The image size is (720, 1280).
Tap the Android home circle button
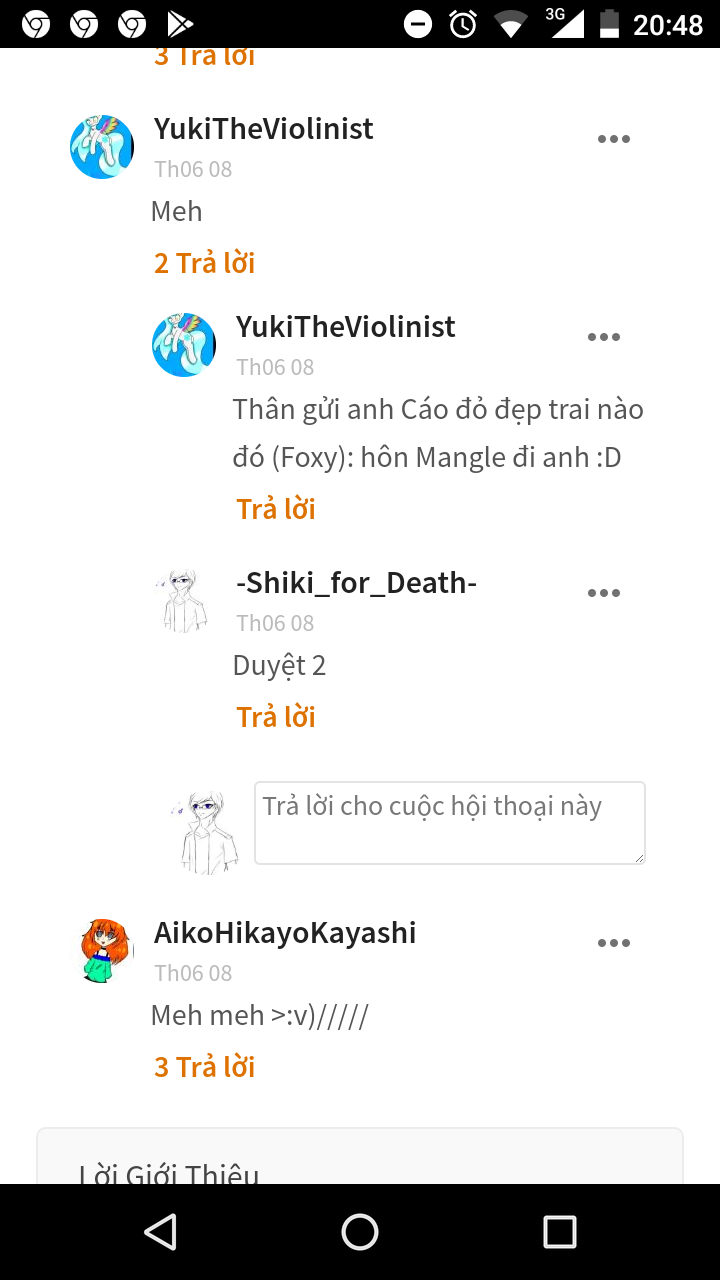[x=360, y=1232]
